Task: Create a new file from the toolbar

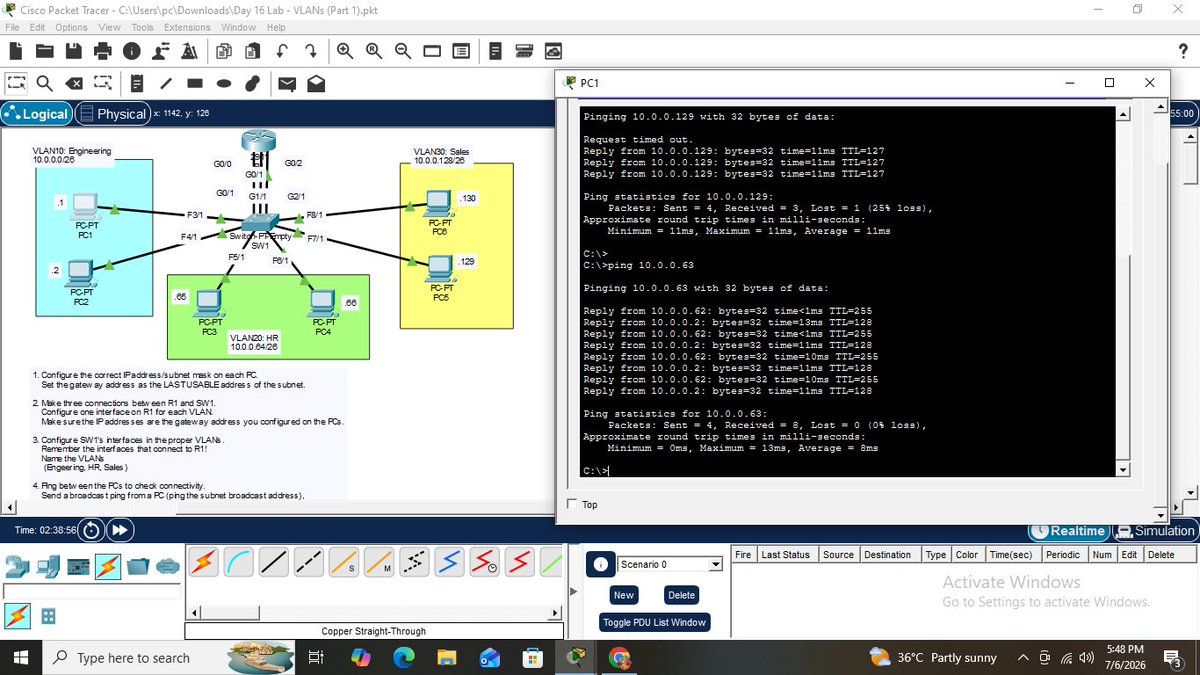Action: [16, 50]
